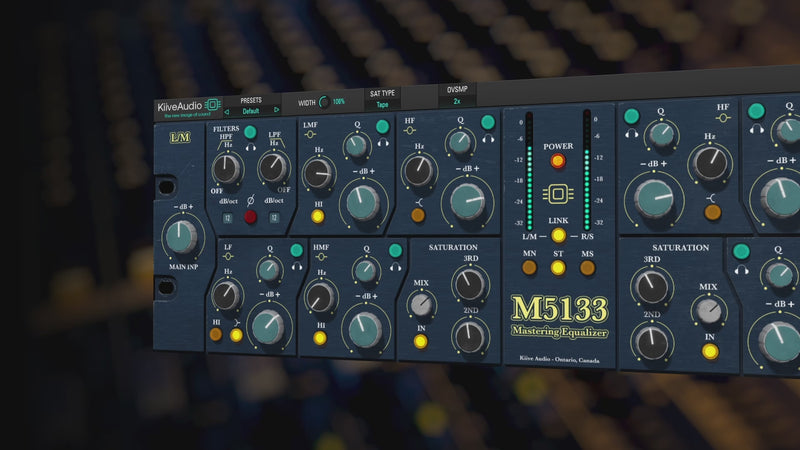800x450 pixels.
Task: Click the headphone solo icon in FILTERS section
Action: click(x=250, y=146)
